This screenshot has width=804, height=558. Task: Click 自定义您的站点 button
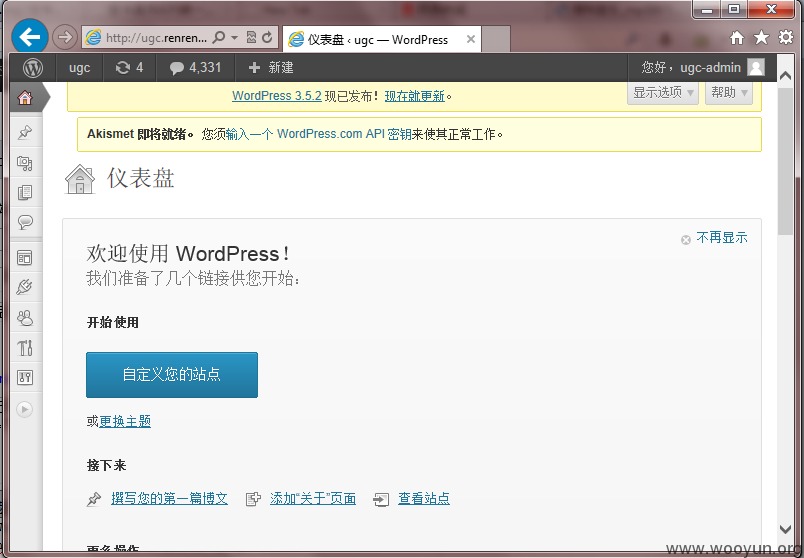(x=172, y=375)
